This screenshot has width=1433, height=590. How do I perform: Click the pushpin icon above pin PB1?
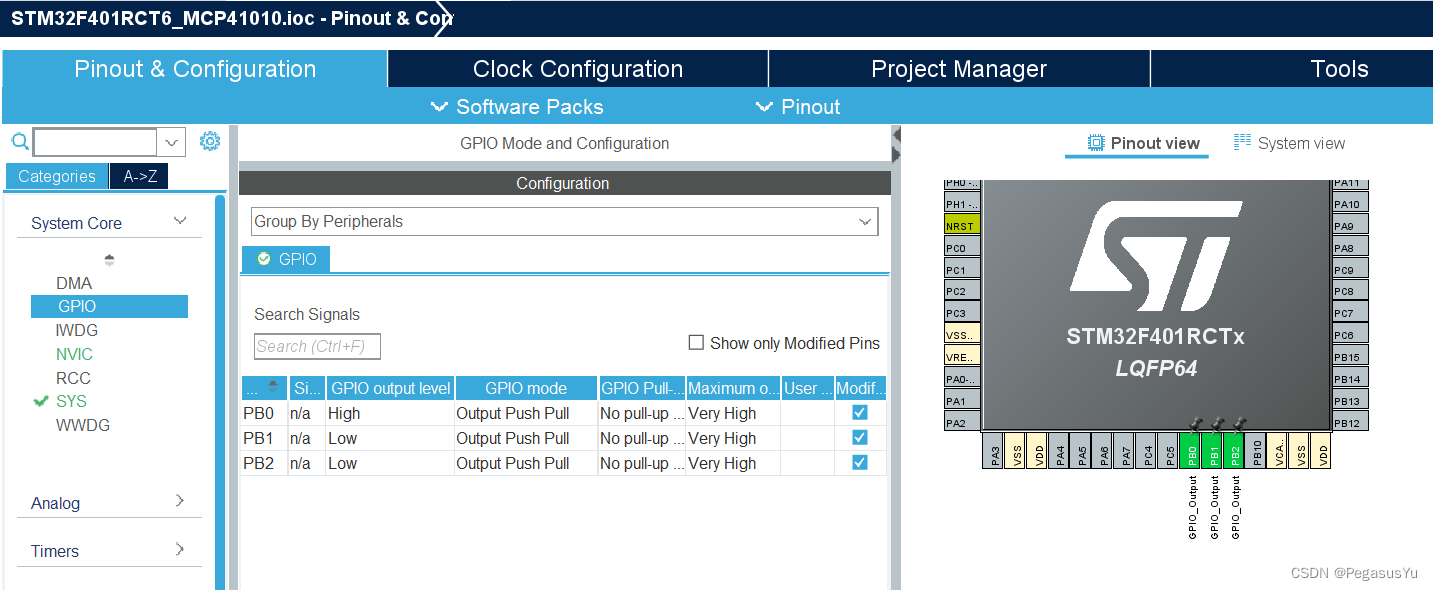pyautogui.click(x=1216, y=424)
